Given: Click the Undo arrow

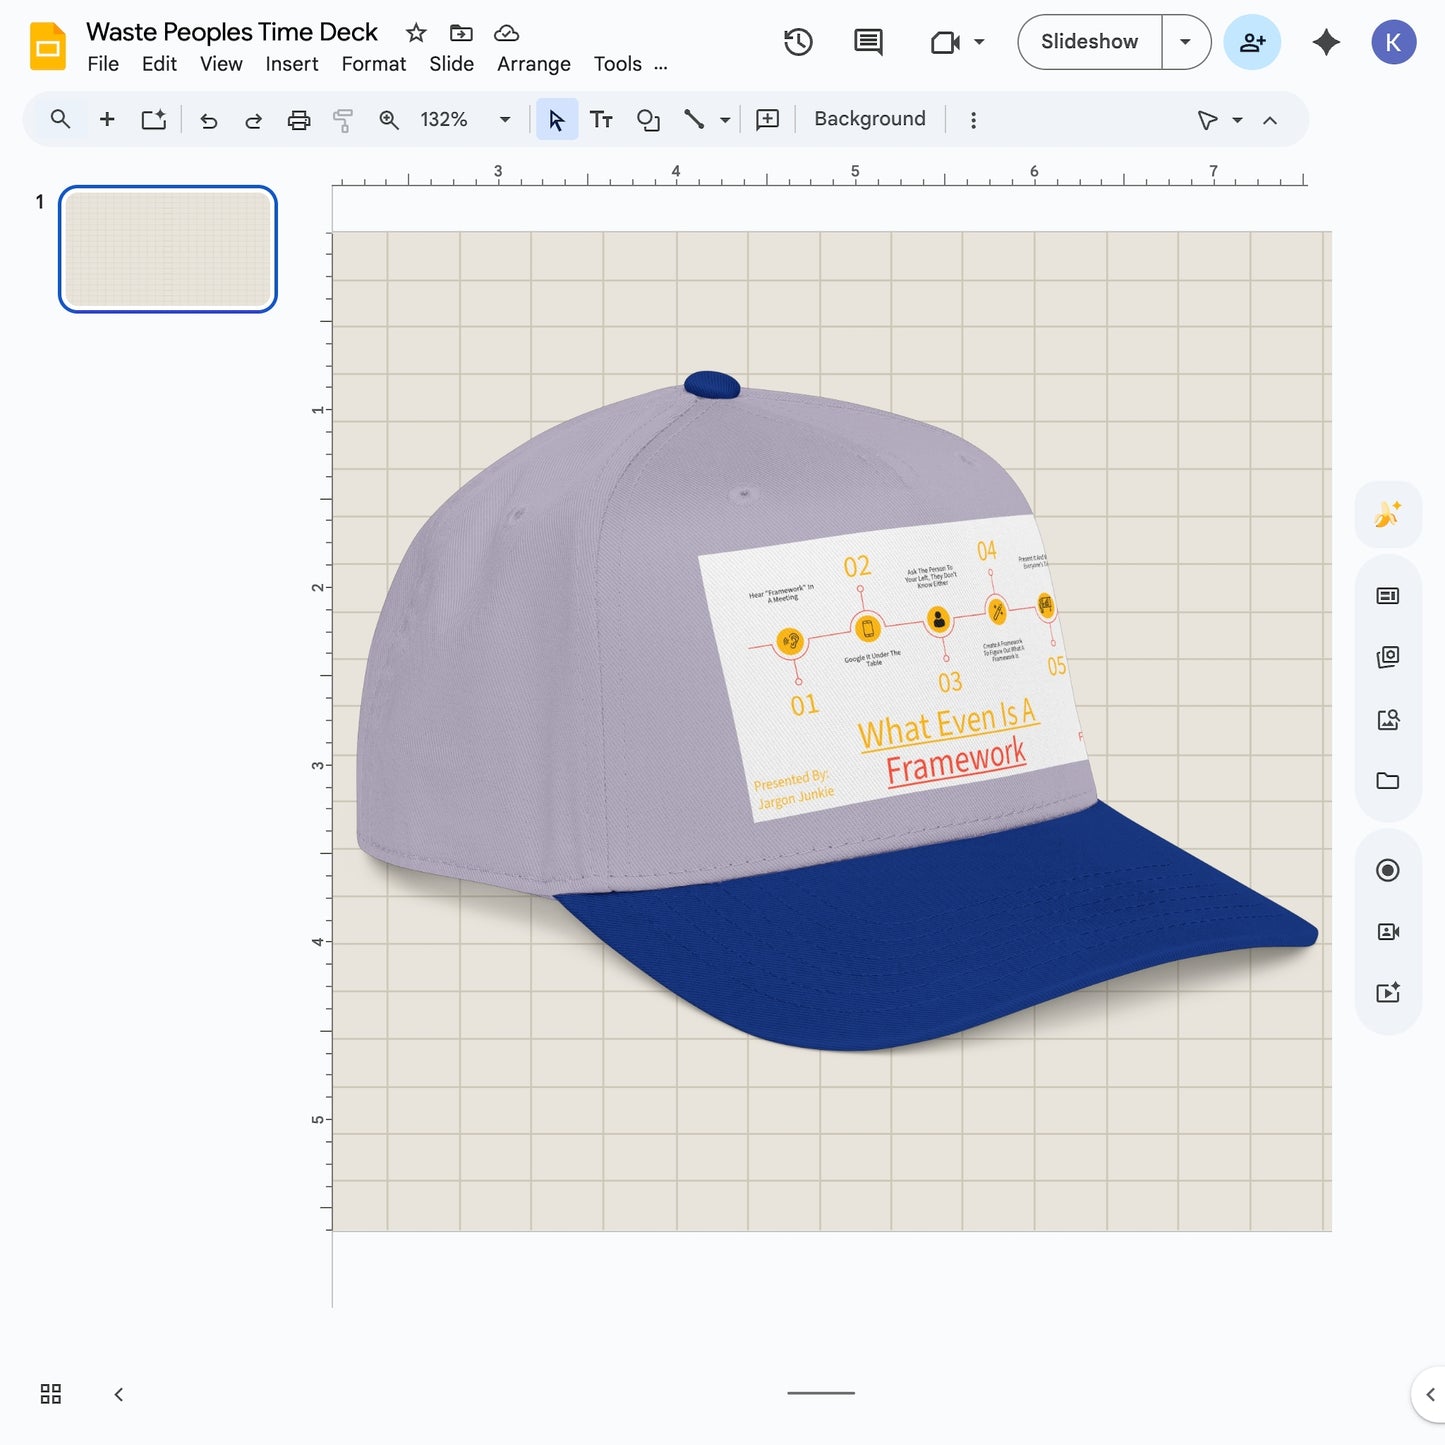Looking at the screenshot, I should tap(207, 119).
